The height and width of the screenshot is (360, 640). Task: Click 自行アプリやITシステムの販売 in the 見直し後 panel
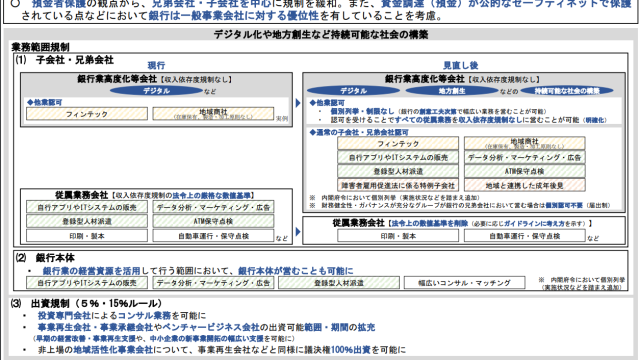[398, 158]
